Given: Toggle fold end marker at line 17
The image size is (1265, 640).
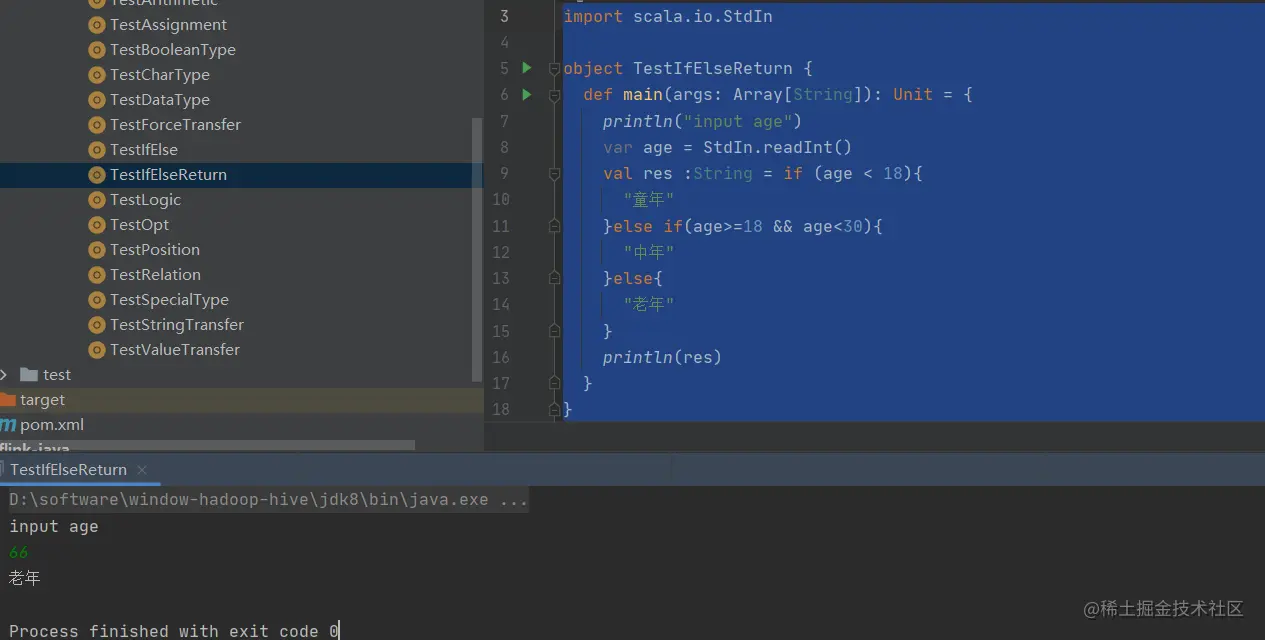Looking at the screenshot, I should coord(554,383).
